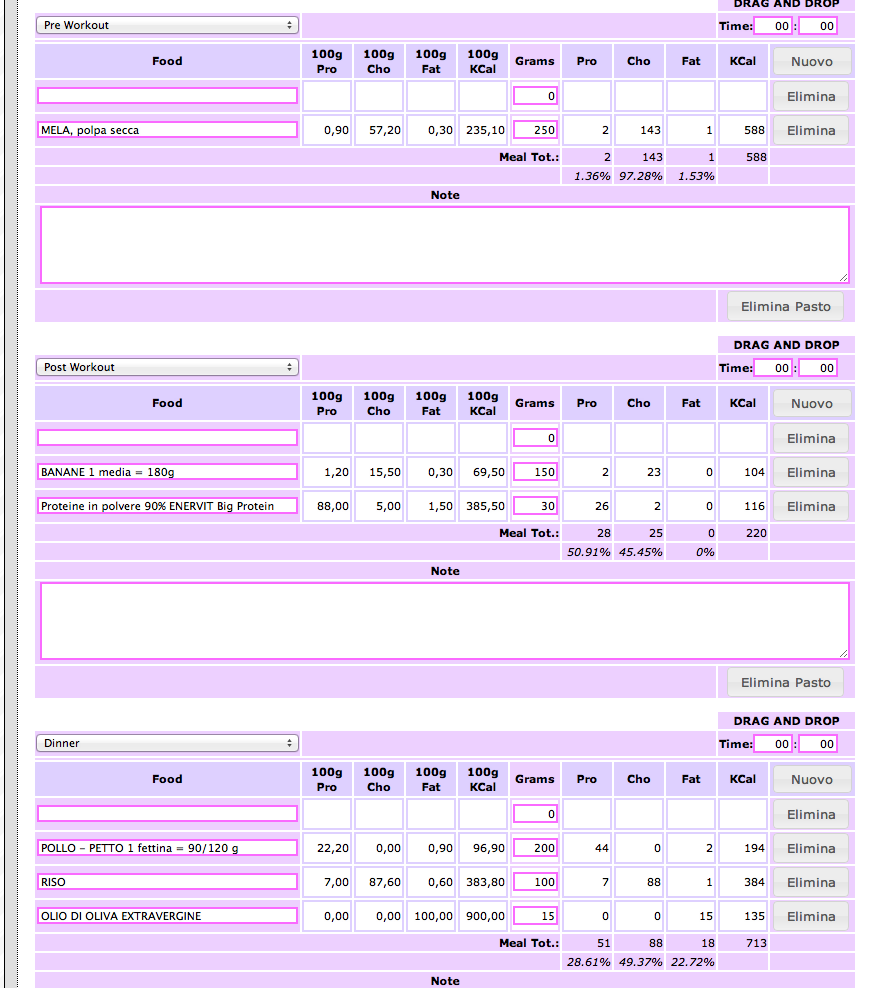Focus the BANANE 1 media food field
The height and width of the screenshot is (988, 870).
click(167, 472)
